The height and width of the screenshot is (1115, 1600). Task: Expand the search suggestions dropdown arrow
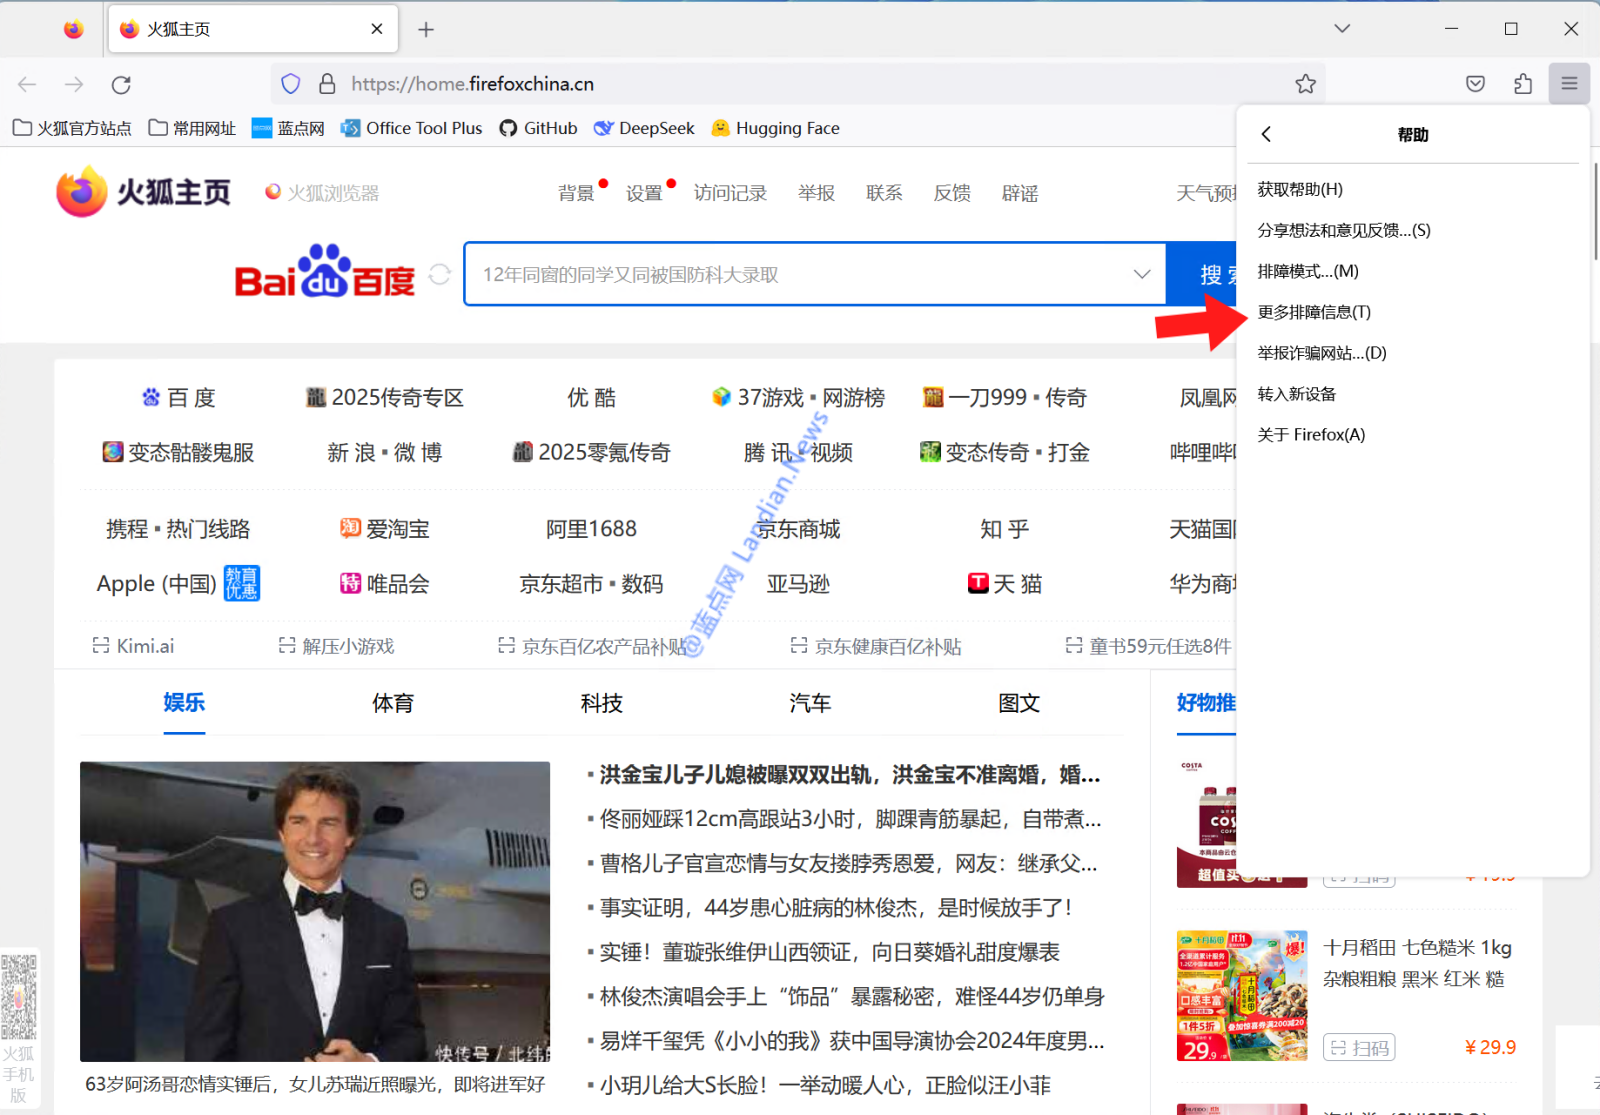tap(1141, 274)
